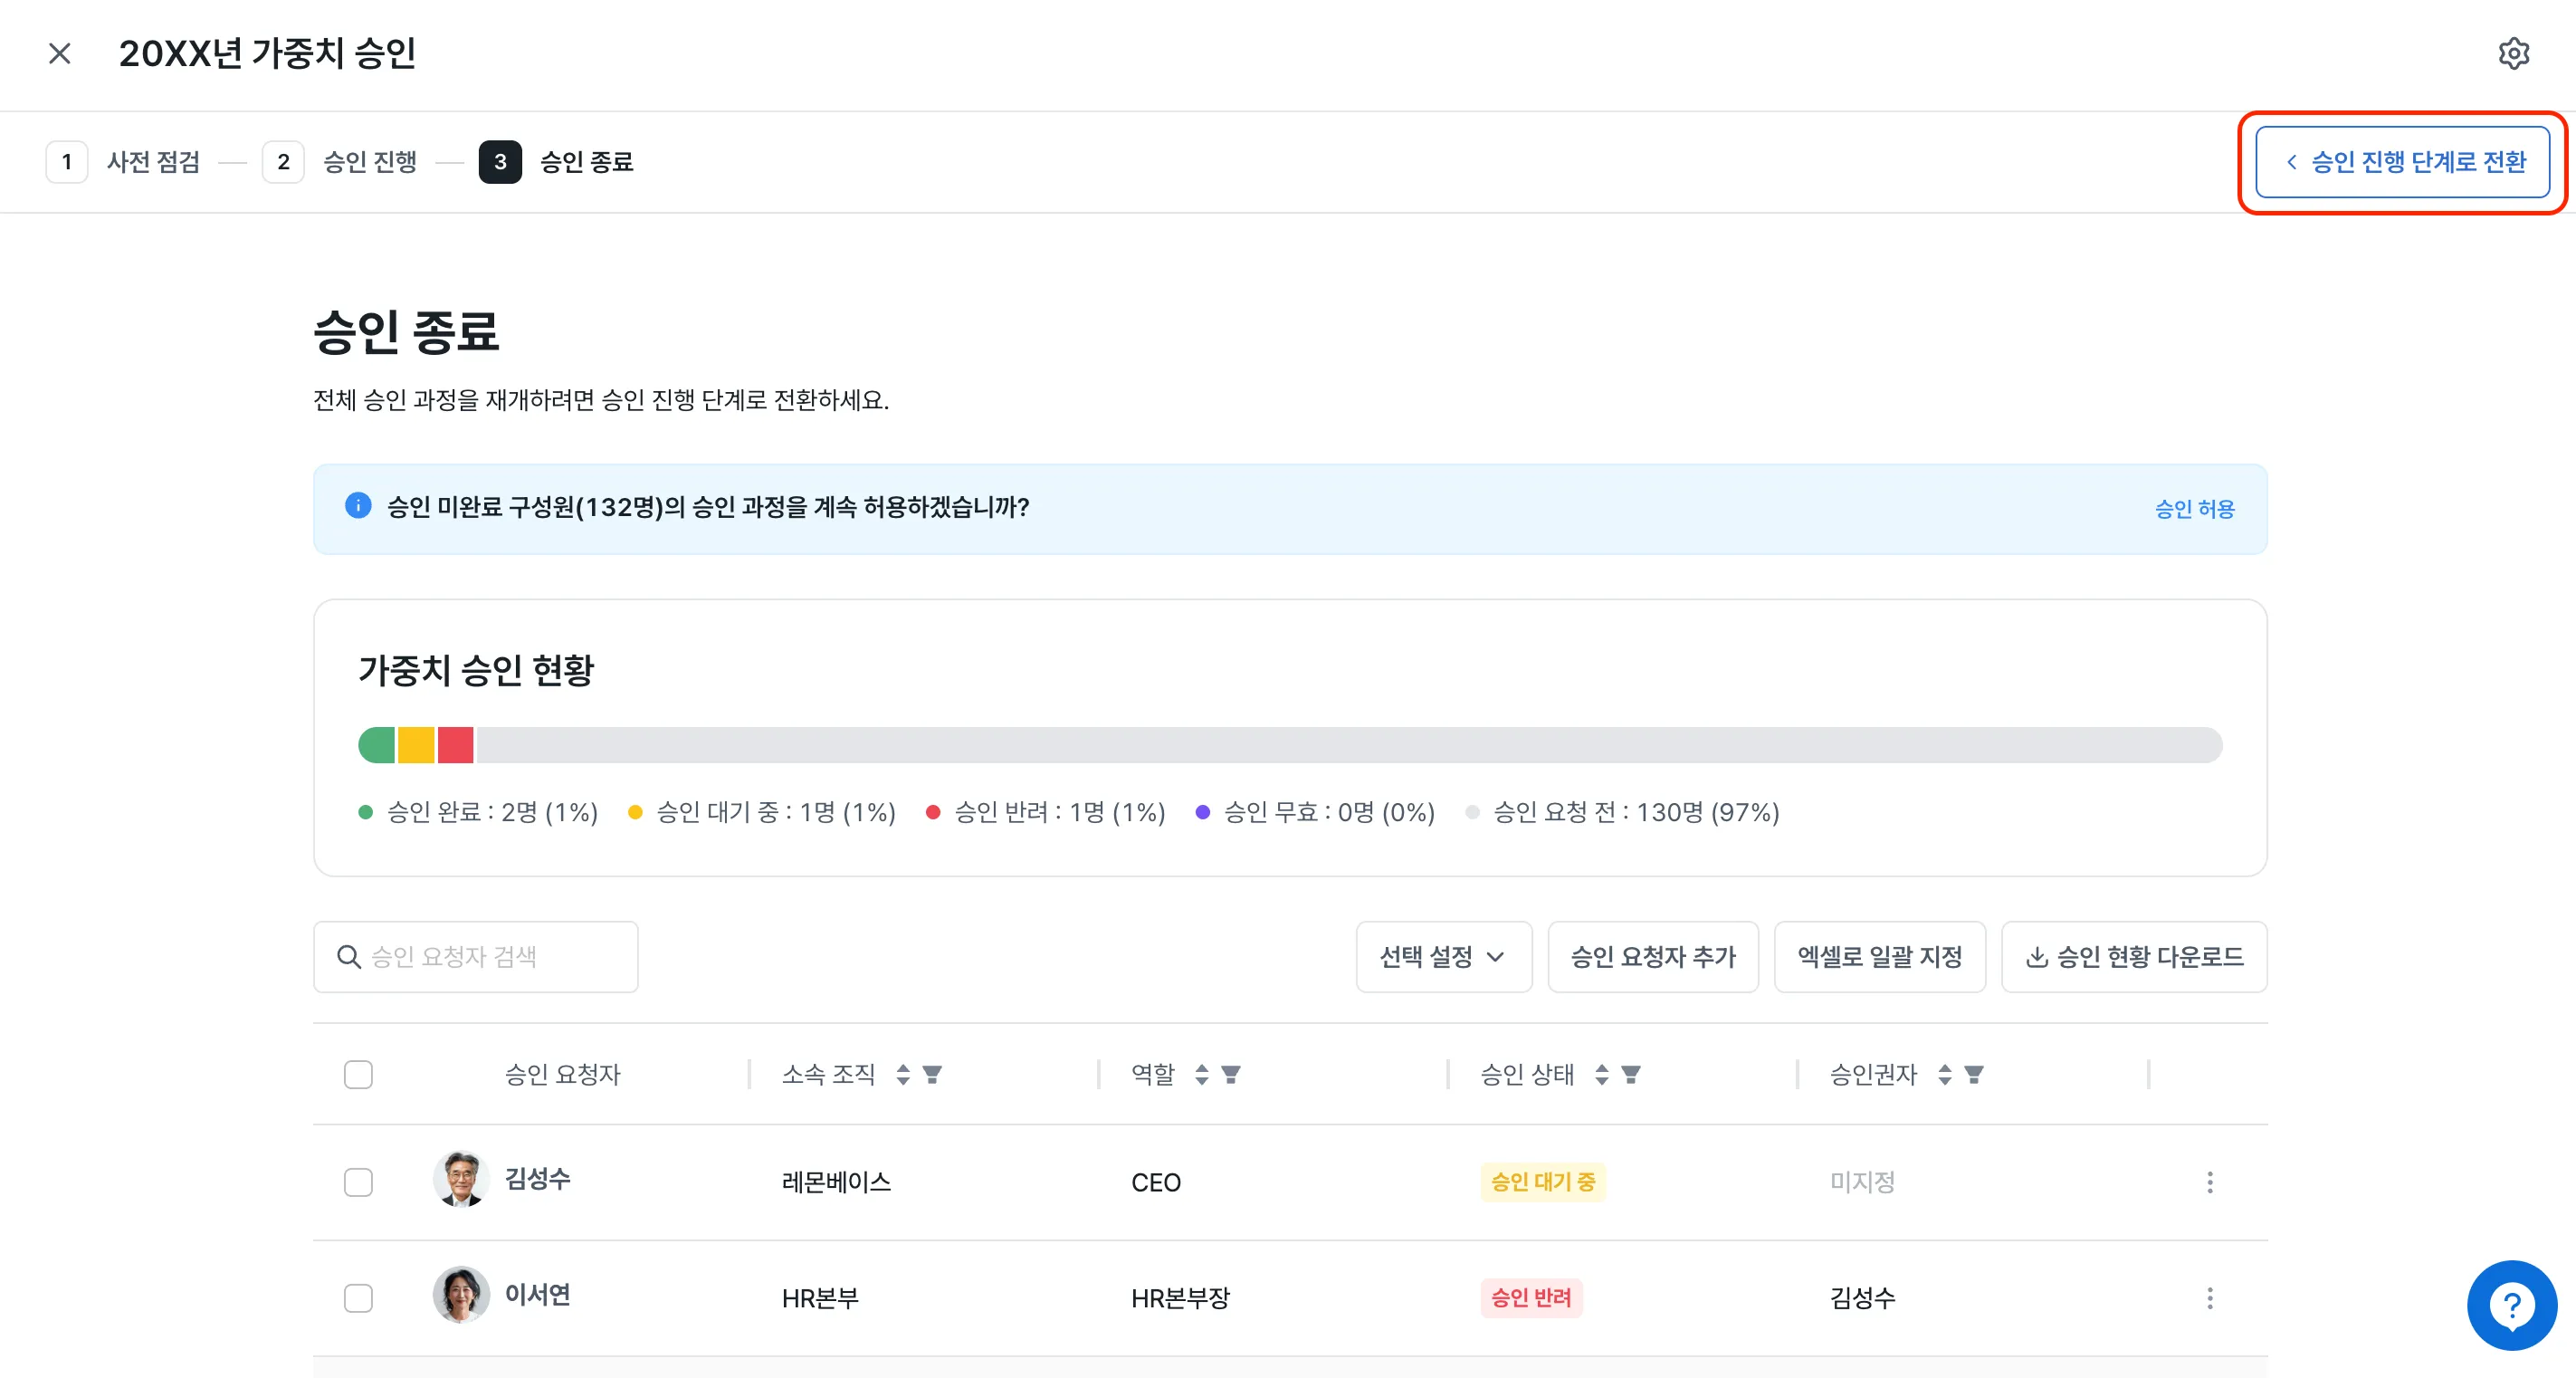Click the 승인 허용 link

click(x=2194, y=509)
